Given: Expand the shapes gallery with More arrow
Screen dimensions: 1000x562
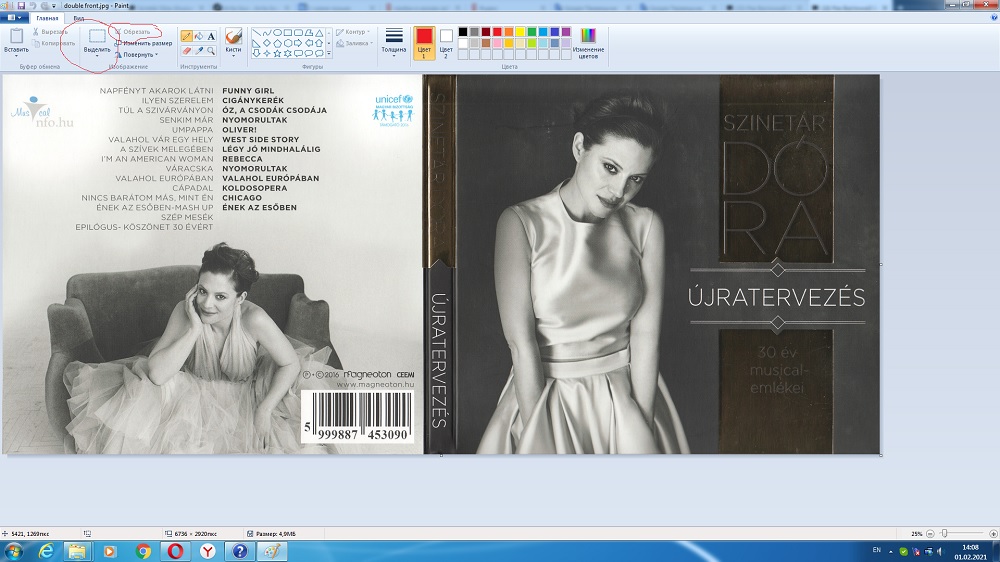Looking at the screenshot, I should pyautogui.click(x=329, y=54).
